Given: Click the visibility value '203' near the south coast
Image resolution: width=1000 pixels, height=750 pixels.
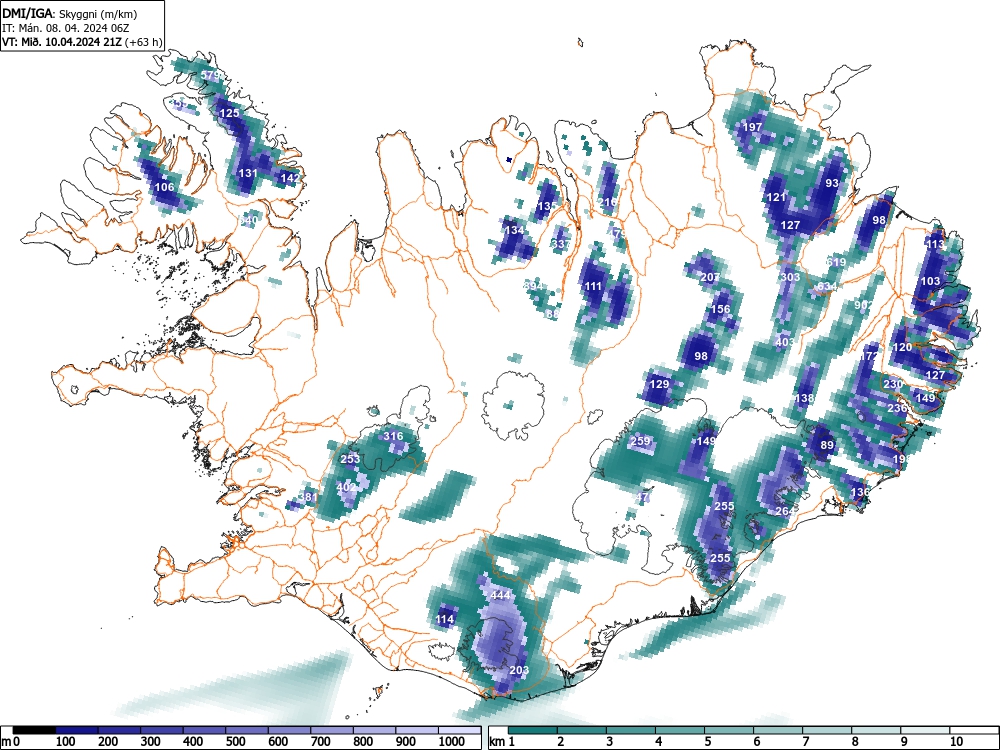Looking at the screenshot, I should 520,670.
